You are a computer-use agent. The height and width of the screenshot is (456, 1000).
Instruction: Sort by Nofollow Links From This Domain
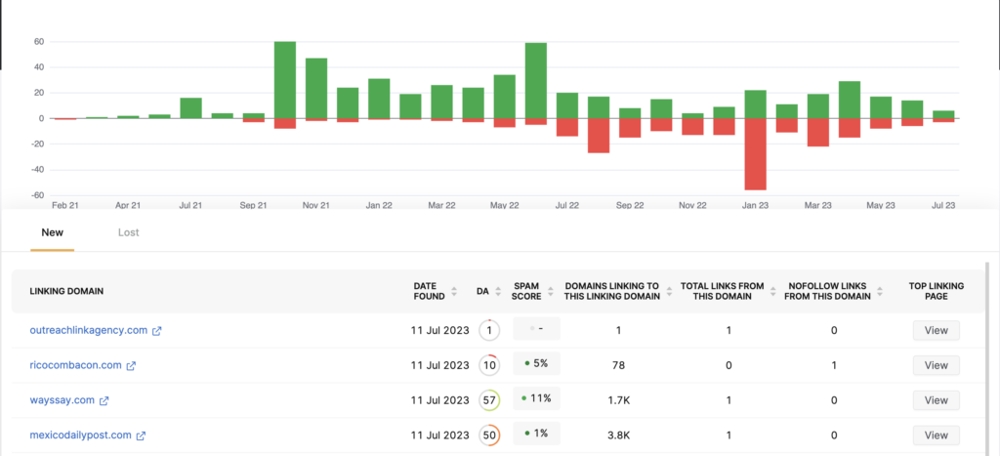coord(879,291)
